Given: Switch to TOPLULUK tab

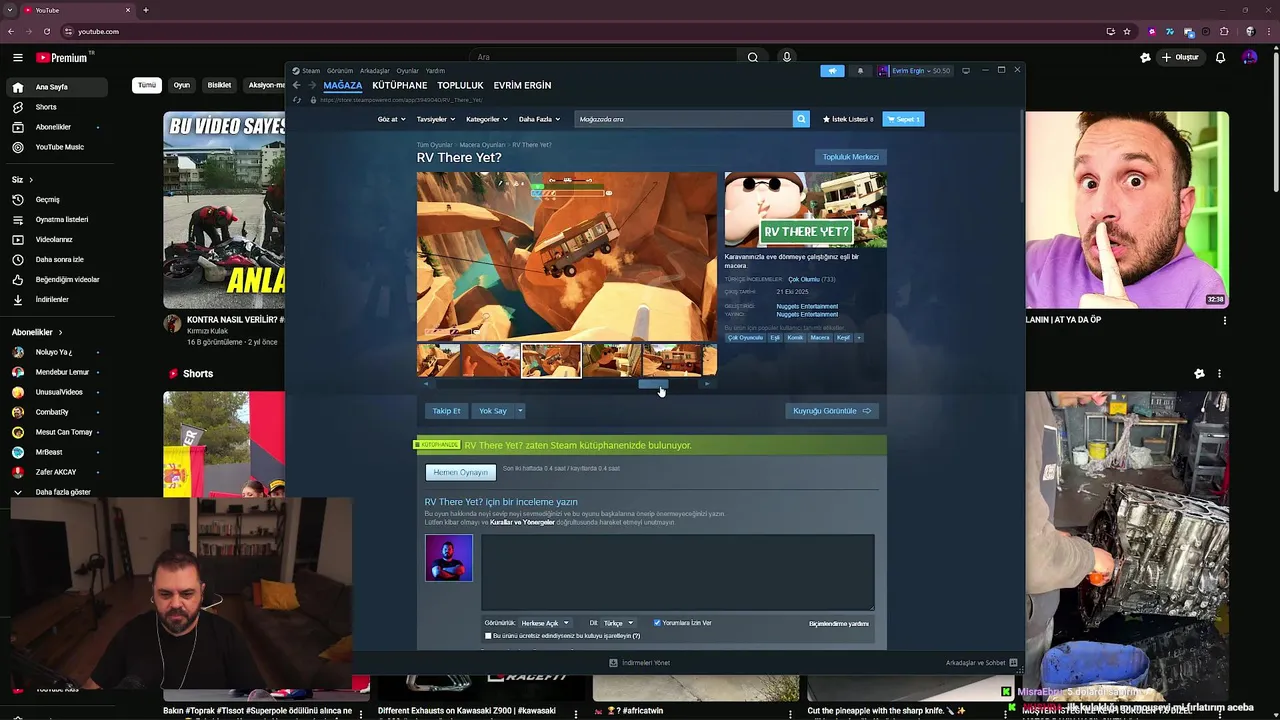Looking at the screenshot, I should (x=460, y=86).
